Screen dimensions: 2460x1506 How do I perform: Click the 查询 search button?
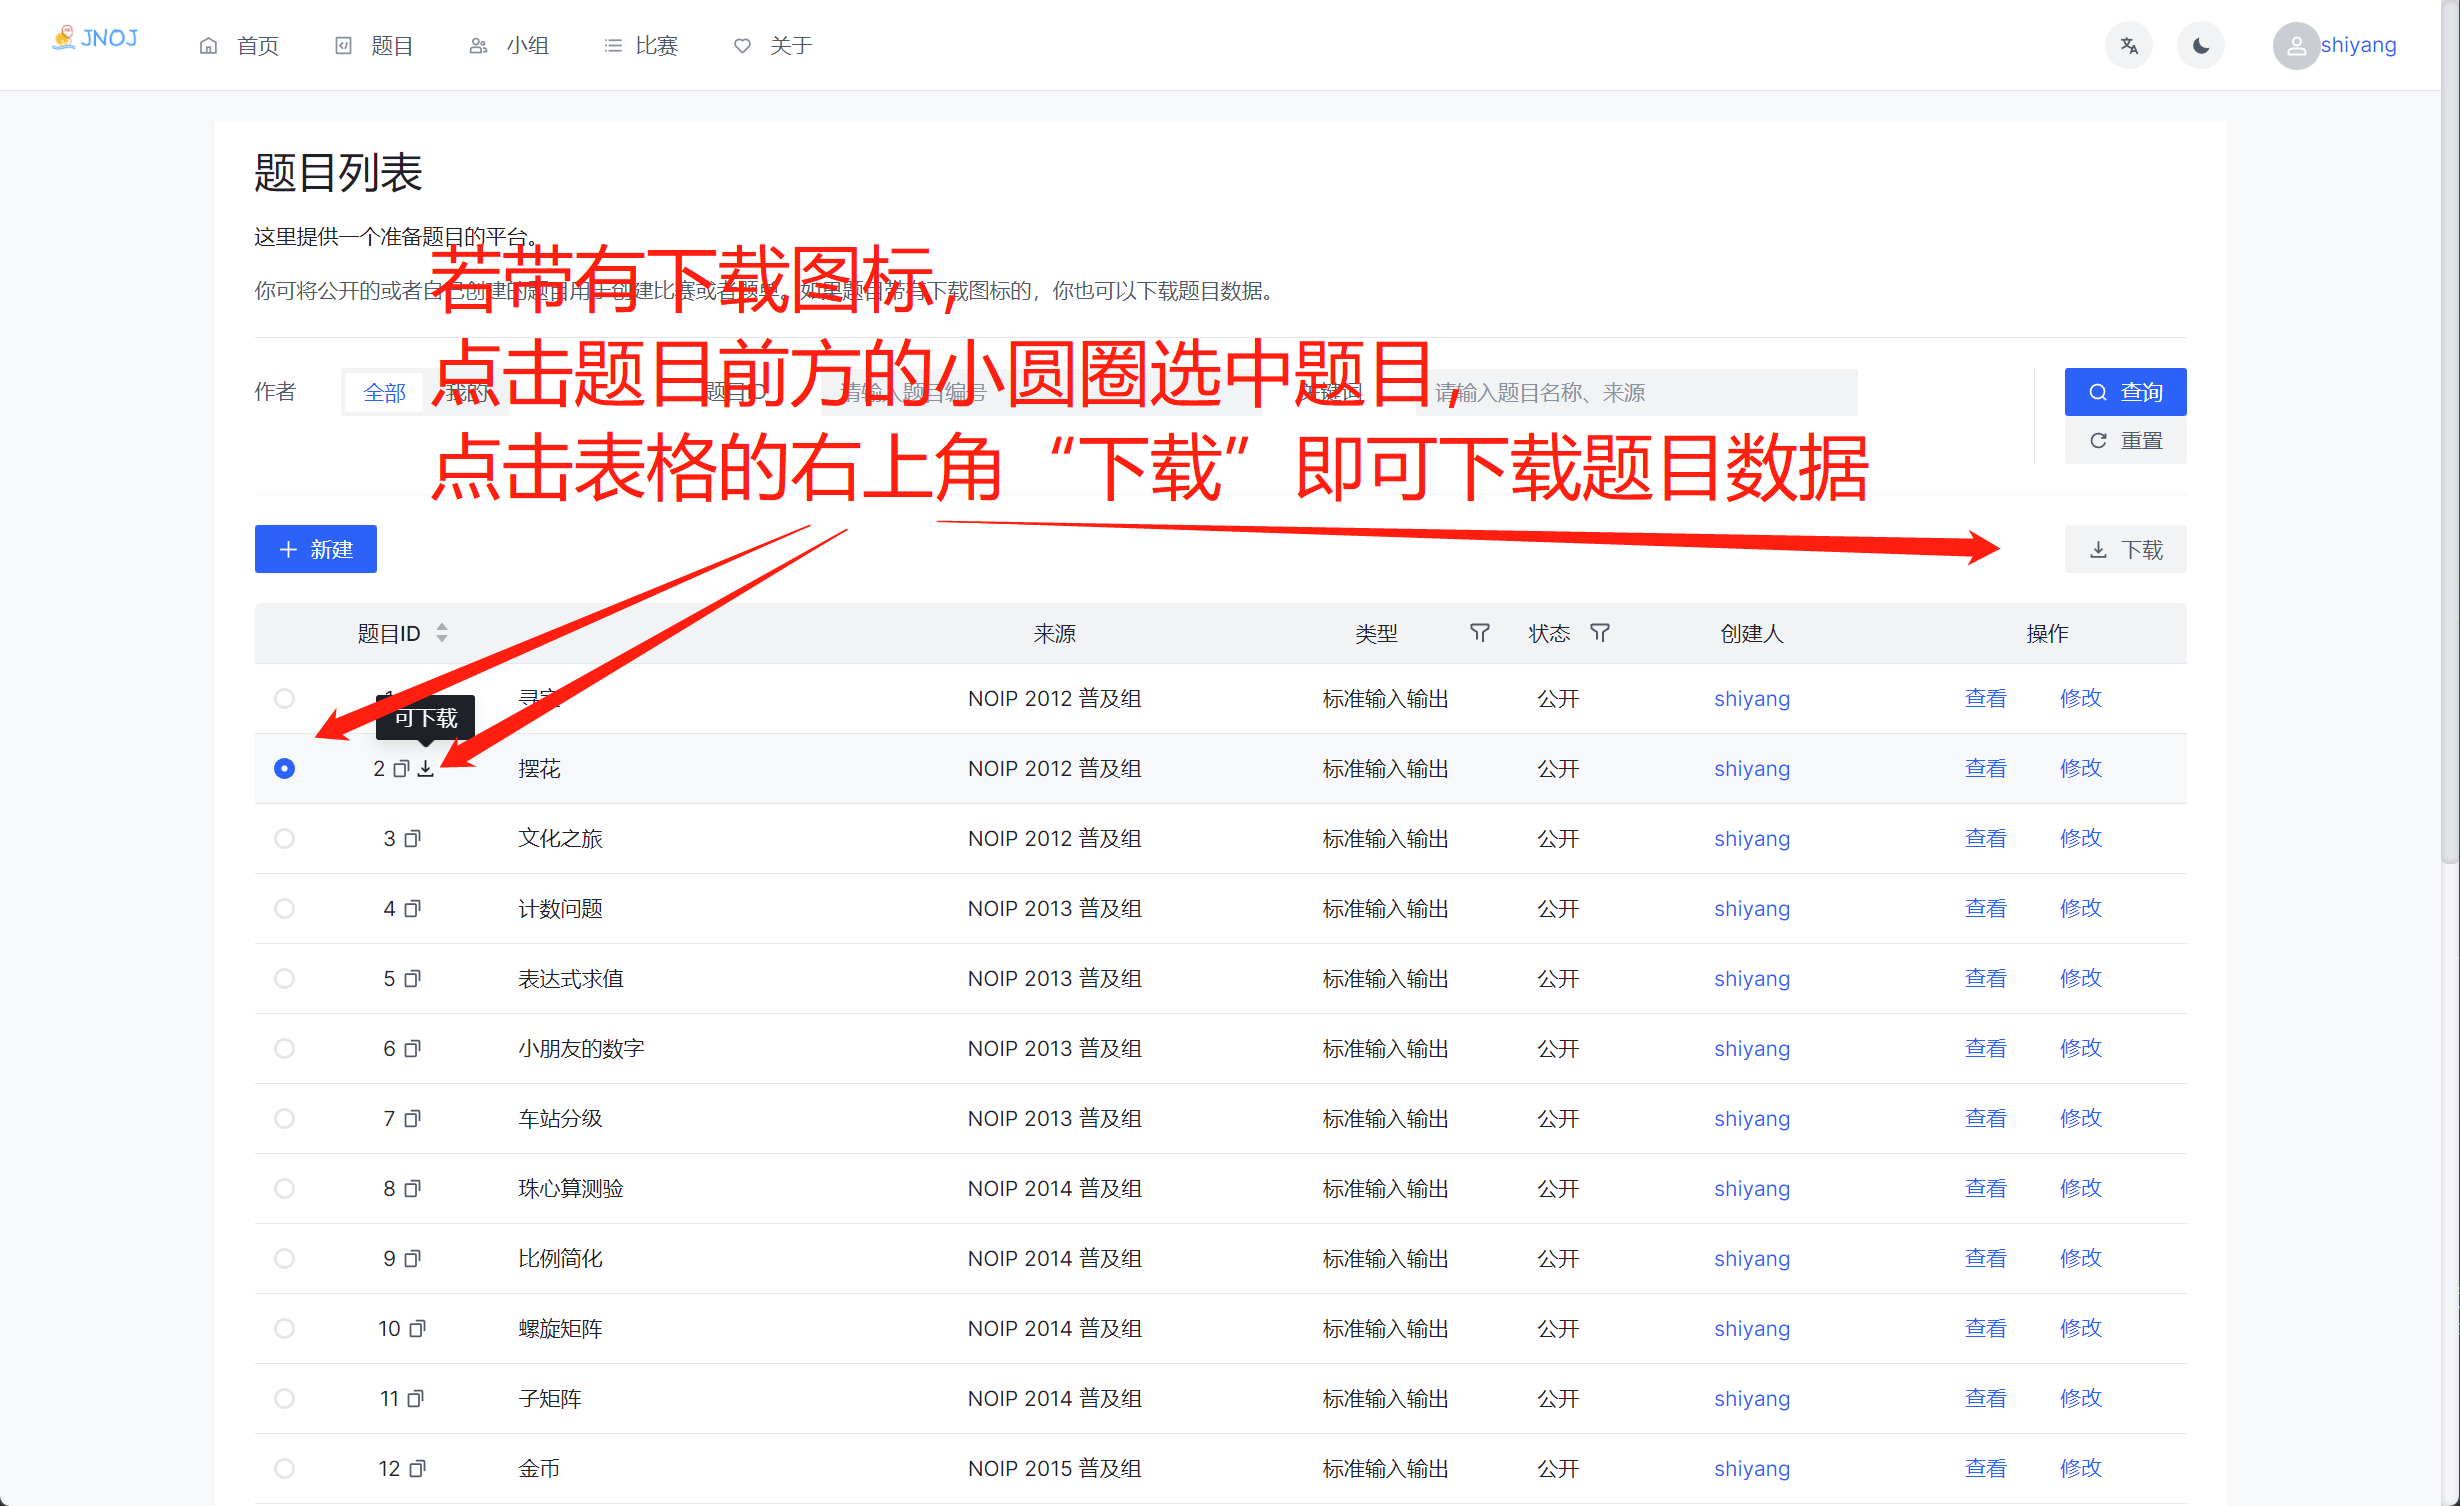coord(2125,392)
